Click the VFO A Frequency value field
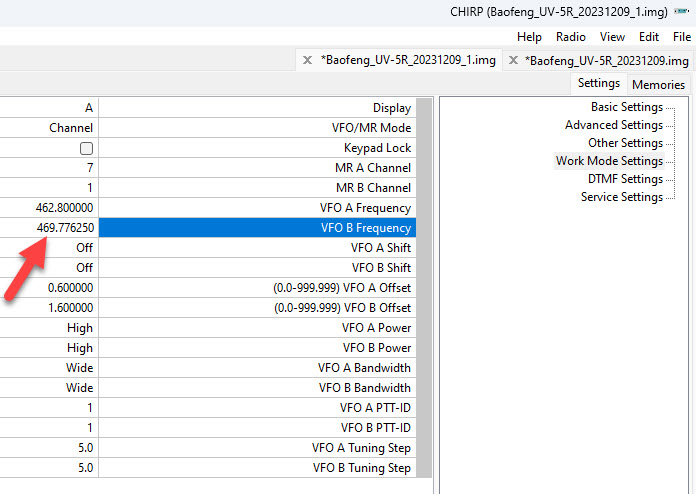The height and width of the screenshot is (494, 696). point(50,208)
